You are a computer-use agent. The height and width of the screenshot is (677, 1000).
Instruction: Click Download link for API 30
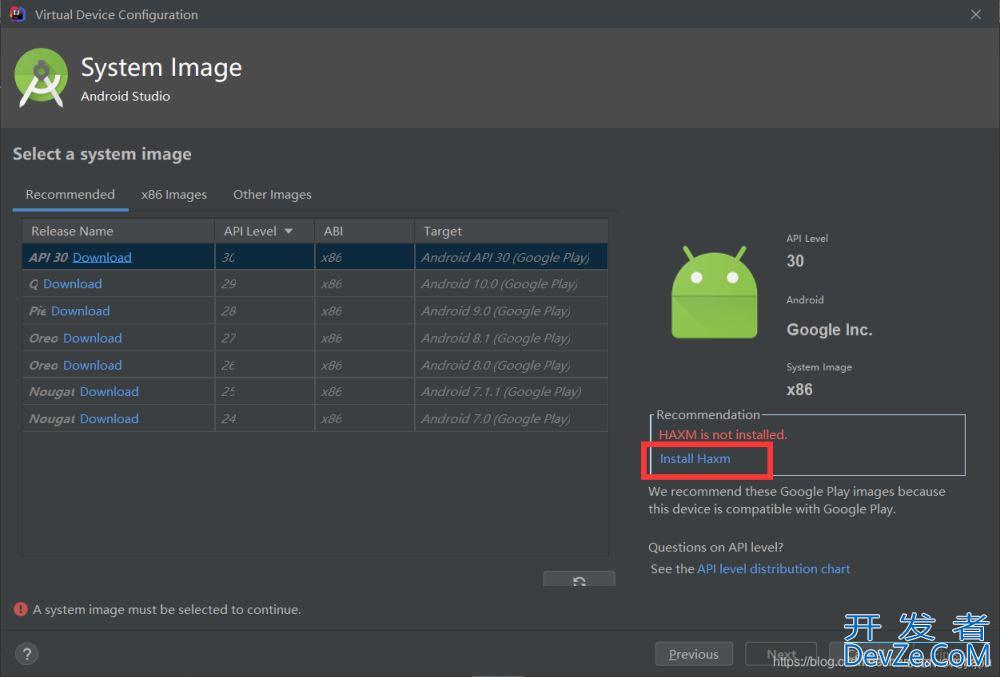tap(102, 257)
